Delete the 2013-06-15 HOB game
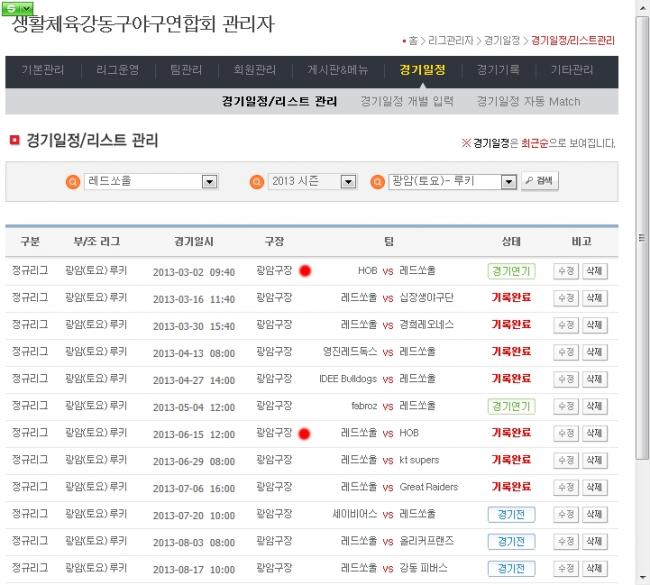Screen dimensions: 650x585 pyautogui.click(x=594, y=433)
